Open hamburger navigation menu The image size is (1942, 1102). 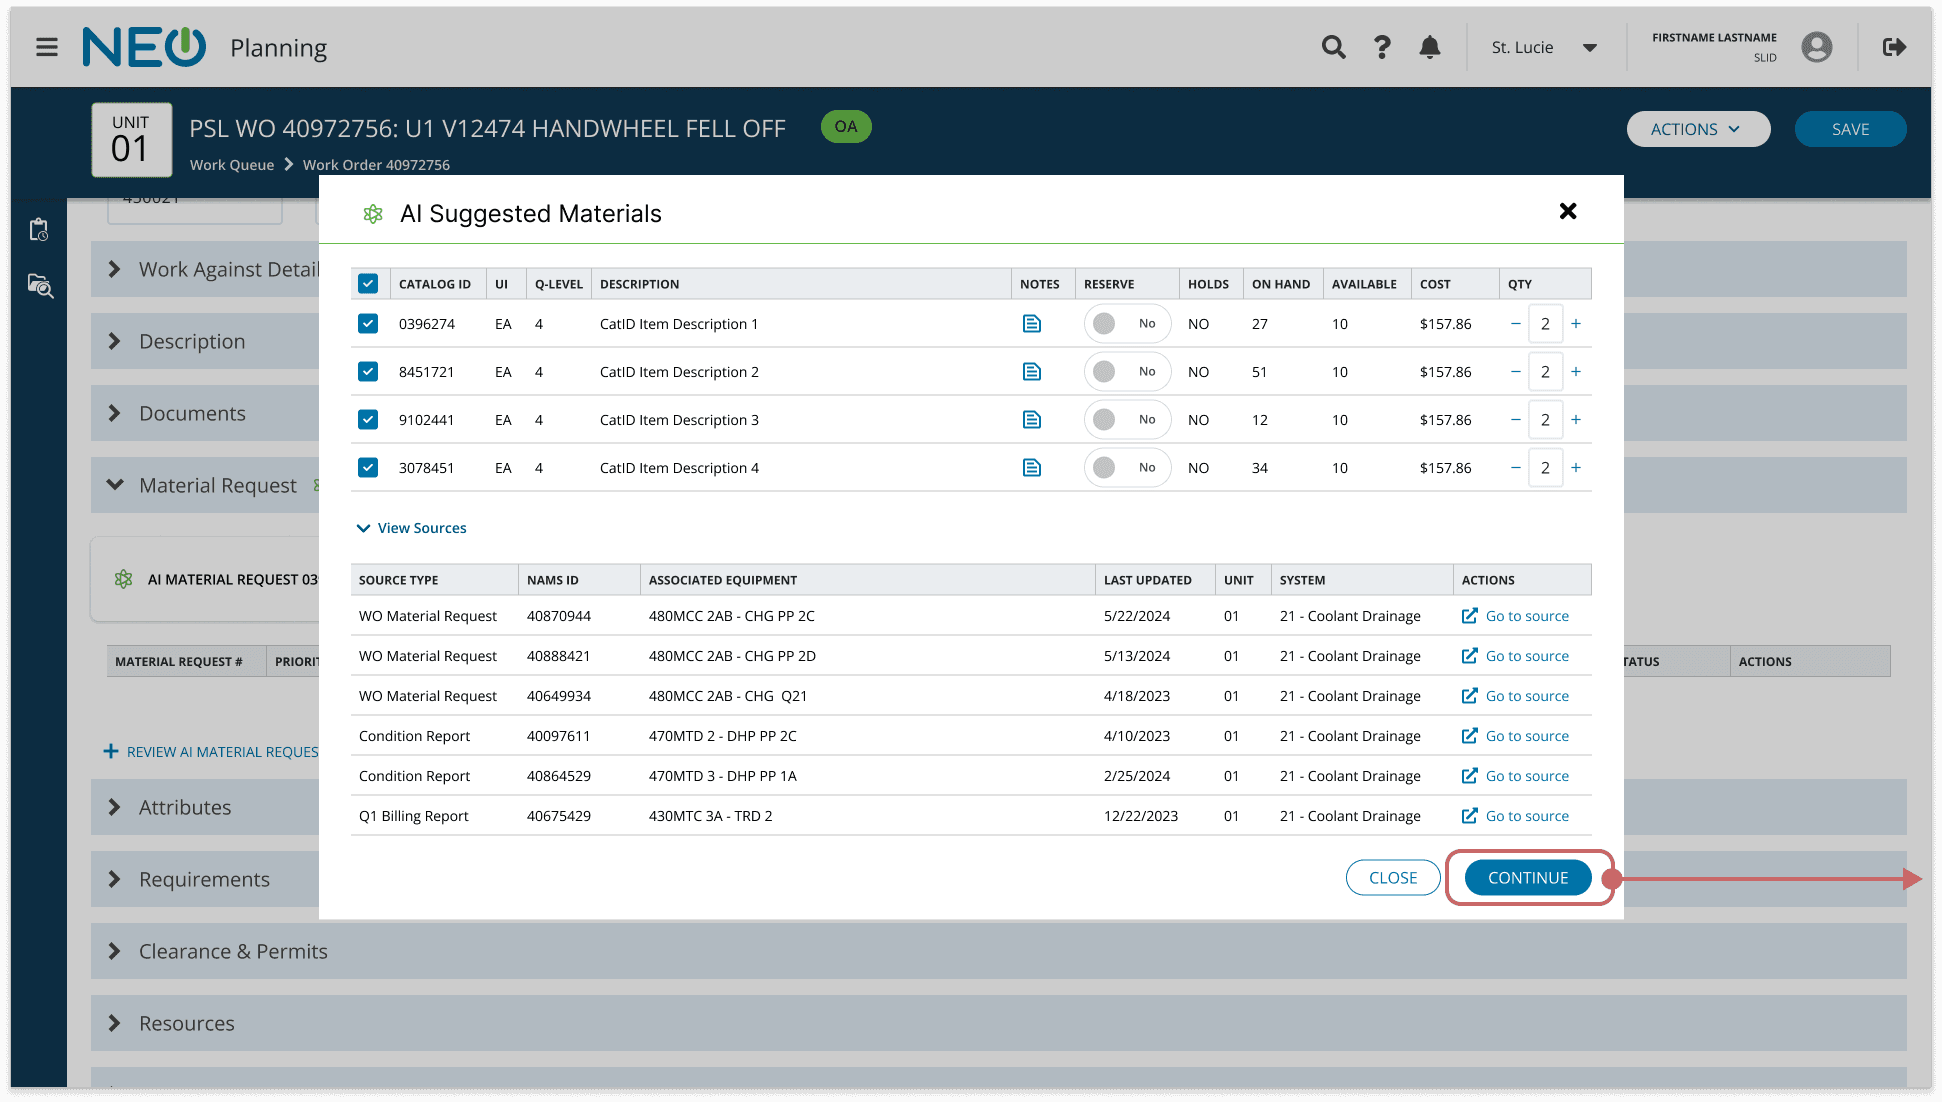47,47
